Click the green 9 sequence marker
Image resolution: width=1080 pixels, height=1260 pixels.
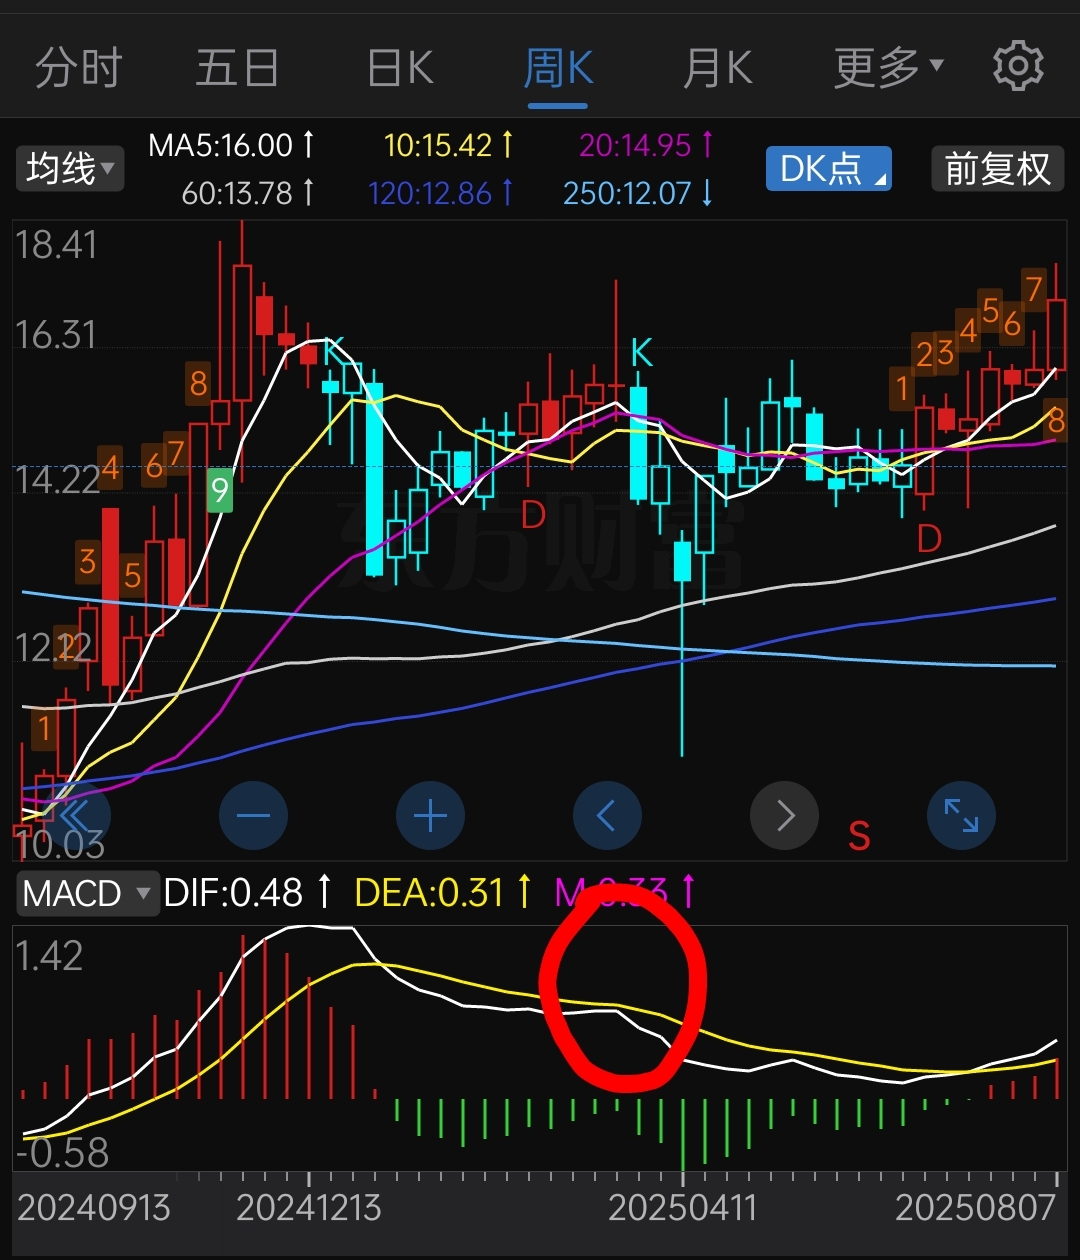[219, 490]
